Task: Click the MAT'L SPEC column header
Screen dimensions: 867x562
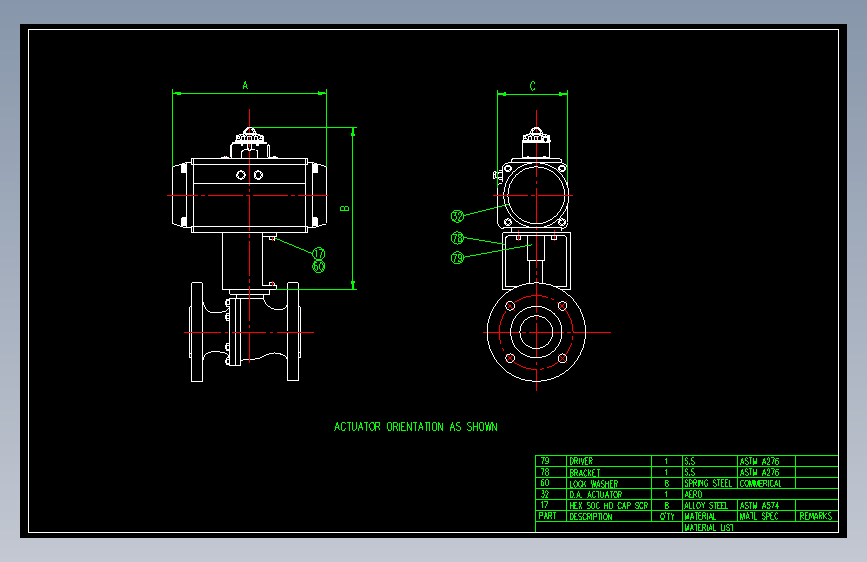Action: [766, 516]
